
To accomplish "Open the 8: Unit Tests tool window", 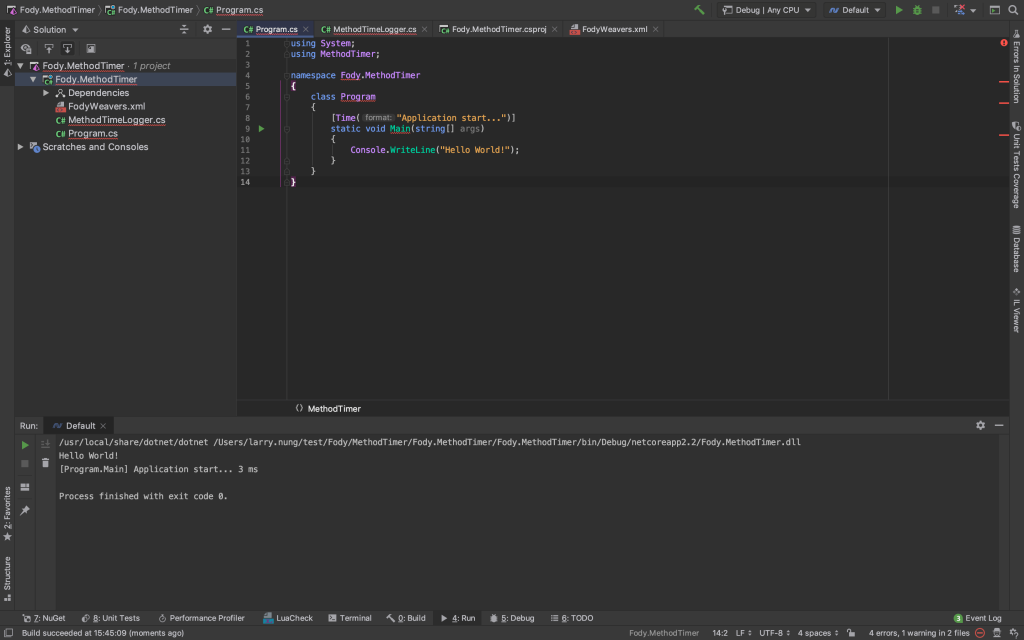I will click(111, 618).
